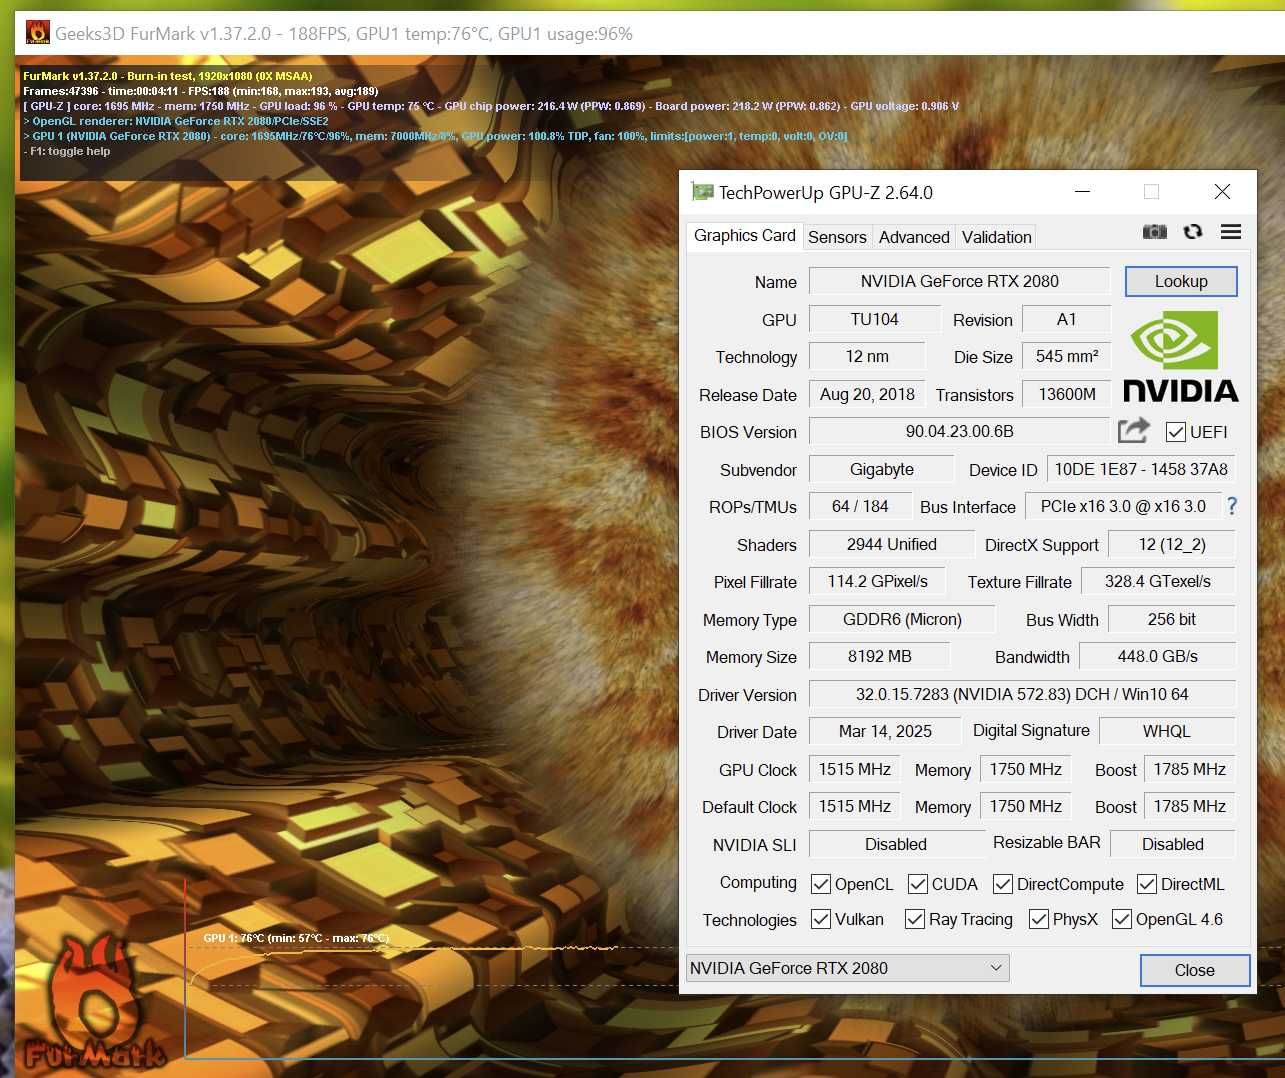Viewport: 1285px width, 1078px height.
Task: Close the GPU-Z window with X
Action: [1222, 192]
